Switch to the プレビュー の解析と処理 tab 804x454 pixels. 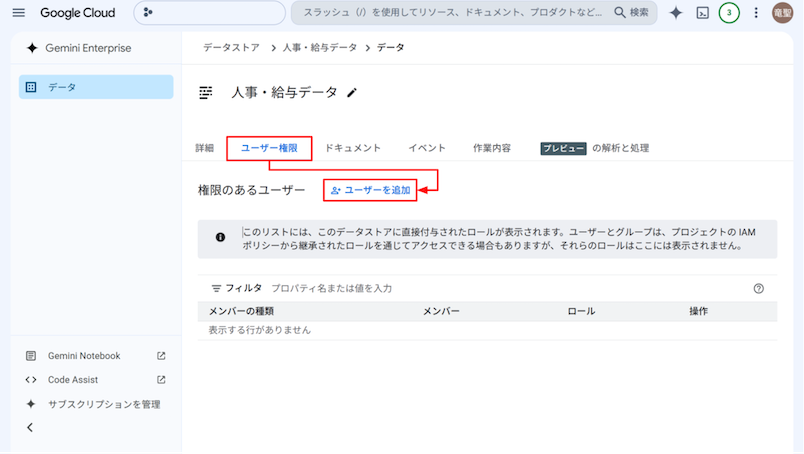point(594,148)
